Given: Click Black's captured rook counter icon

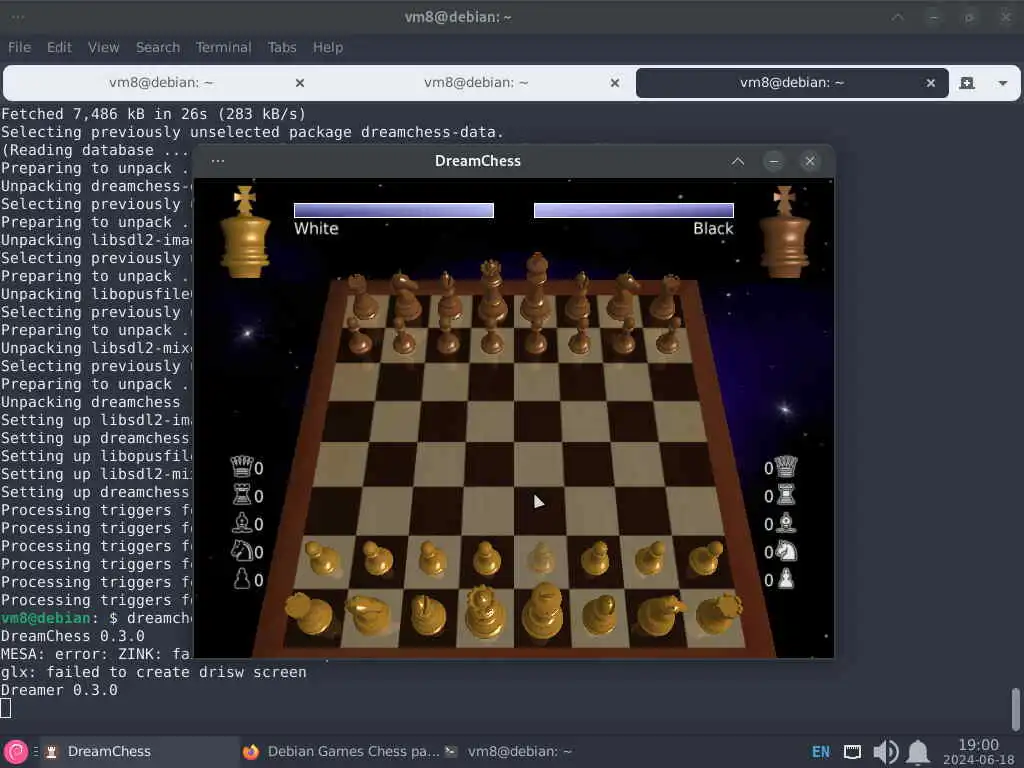Looking at the screenshot, I should point(786,495).
